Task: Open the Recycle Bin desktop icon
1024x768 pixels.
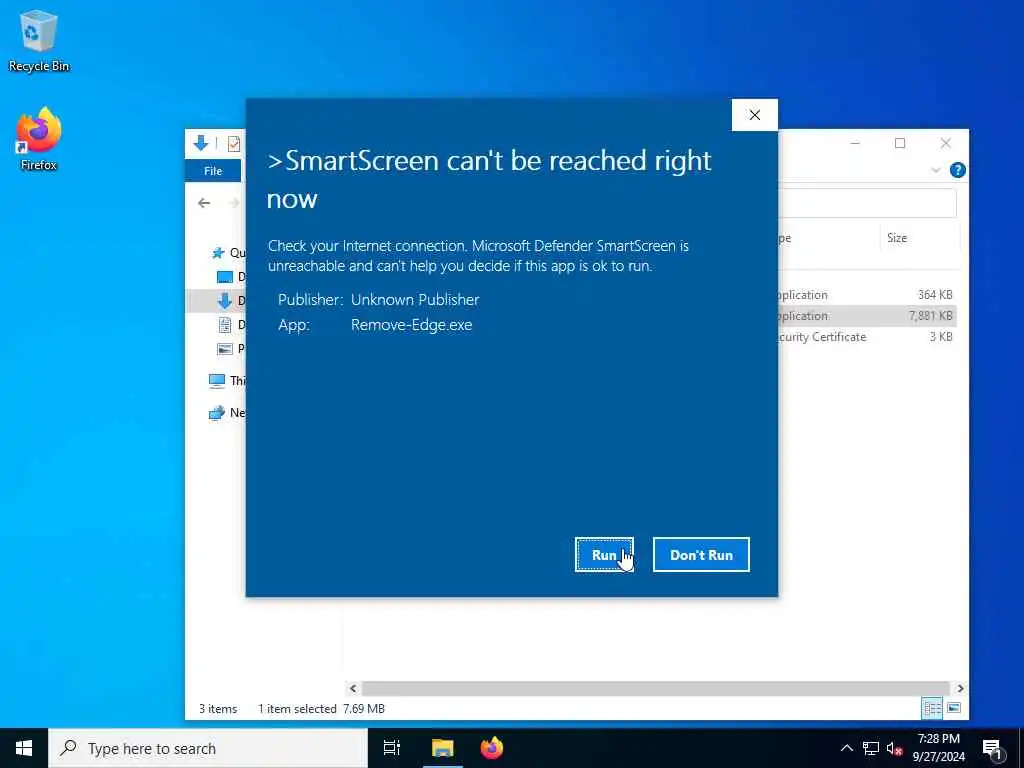Action: 39,41
